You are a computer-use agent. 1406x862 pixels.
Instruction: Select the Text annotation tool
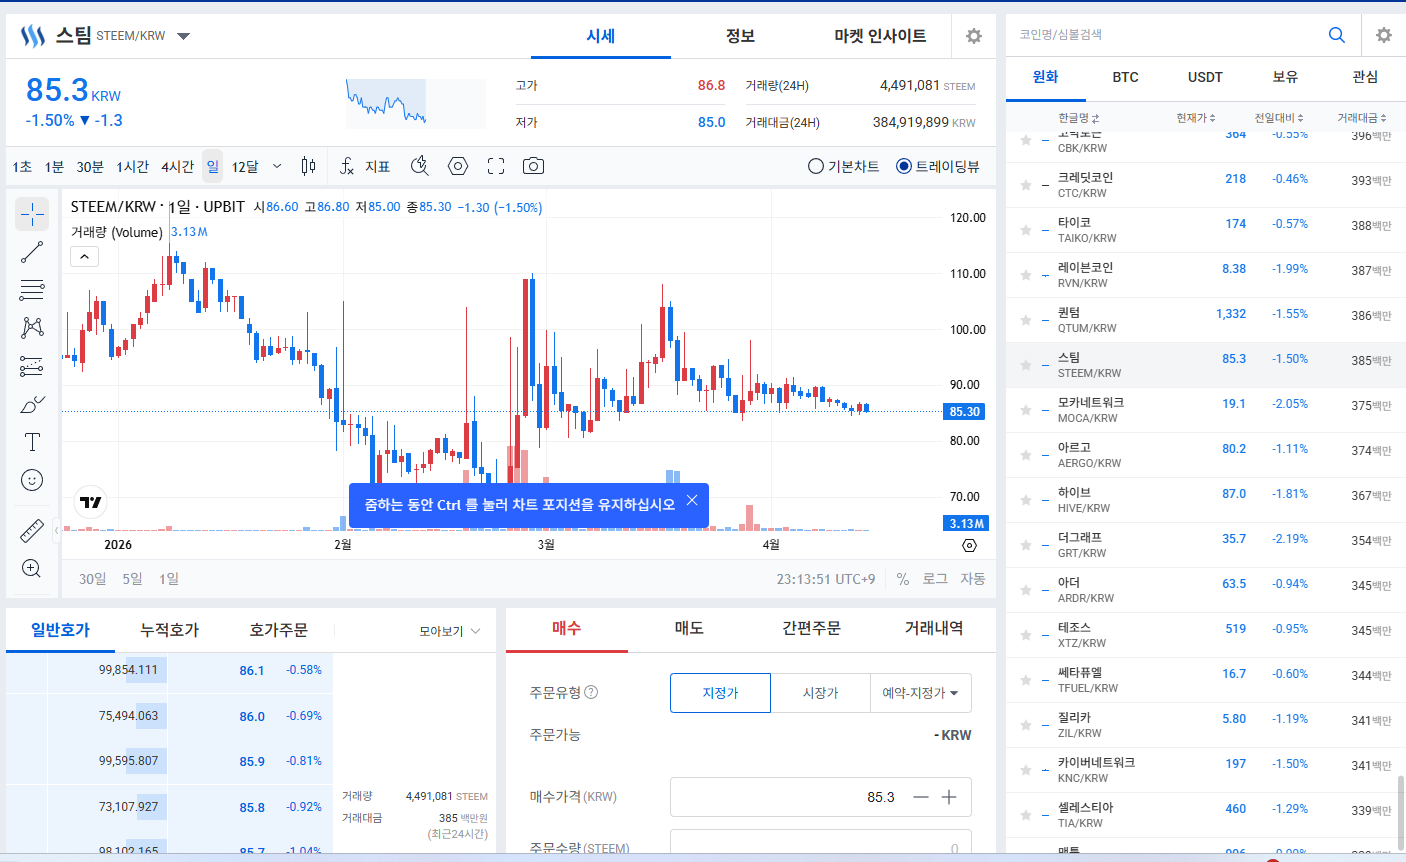point(32,442)
